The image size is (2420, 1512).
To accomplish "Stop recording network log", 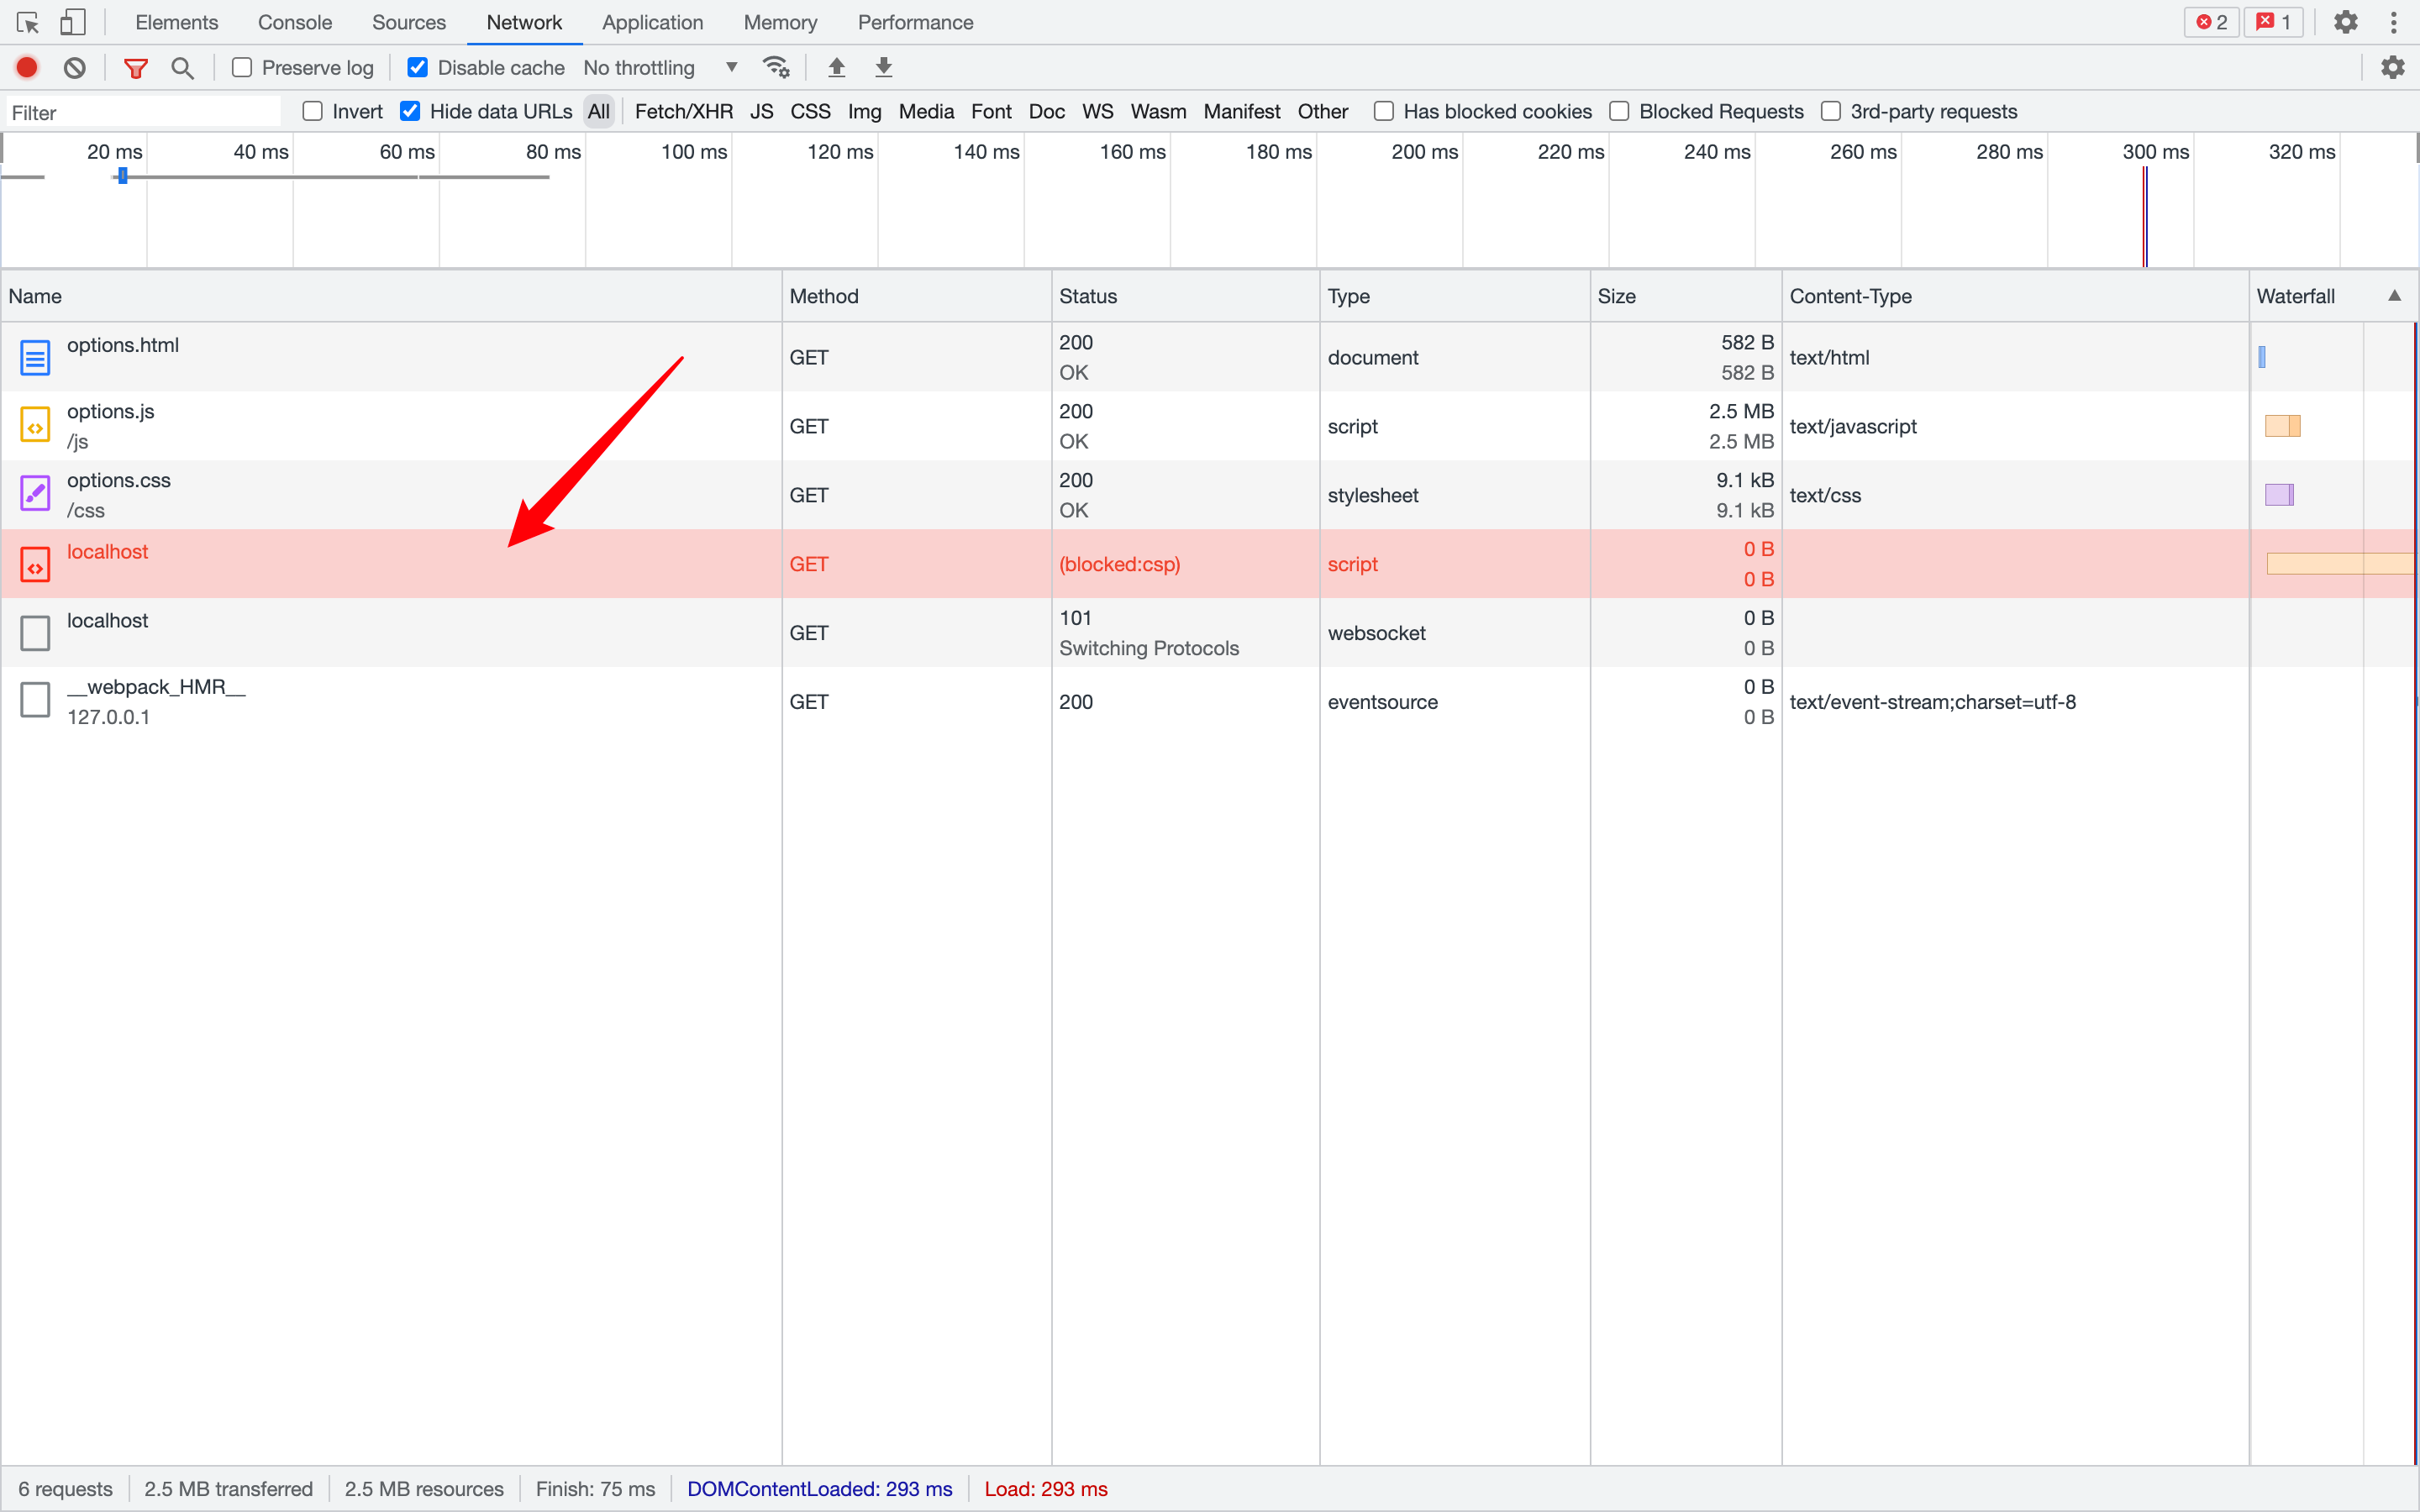I will click(27, 67).
